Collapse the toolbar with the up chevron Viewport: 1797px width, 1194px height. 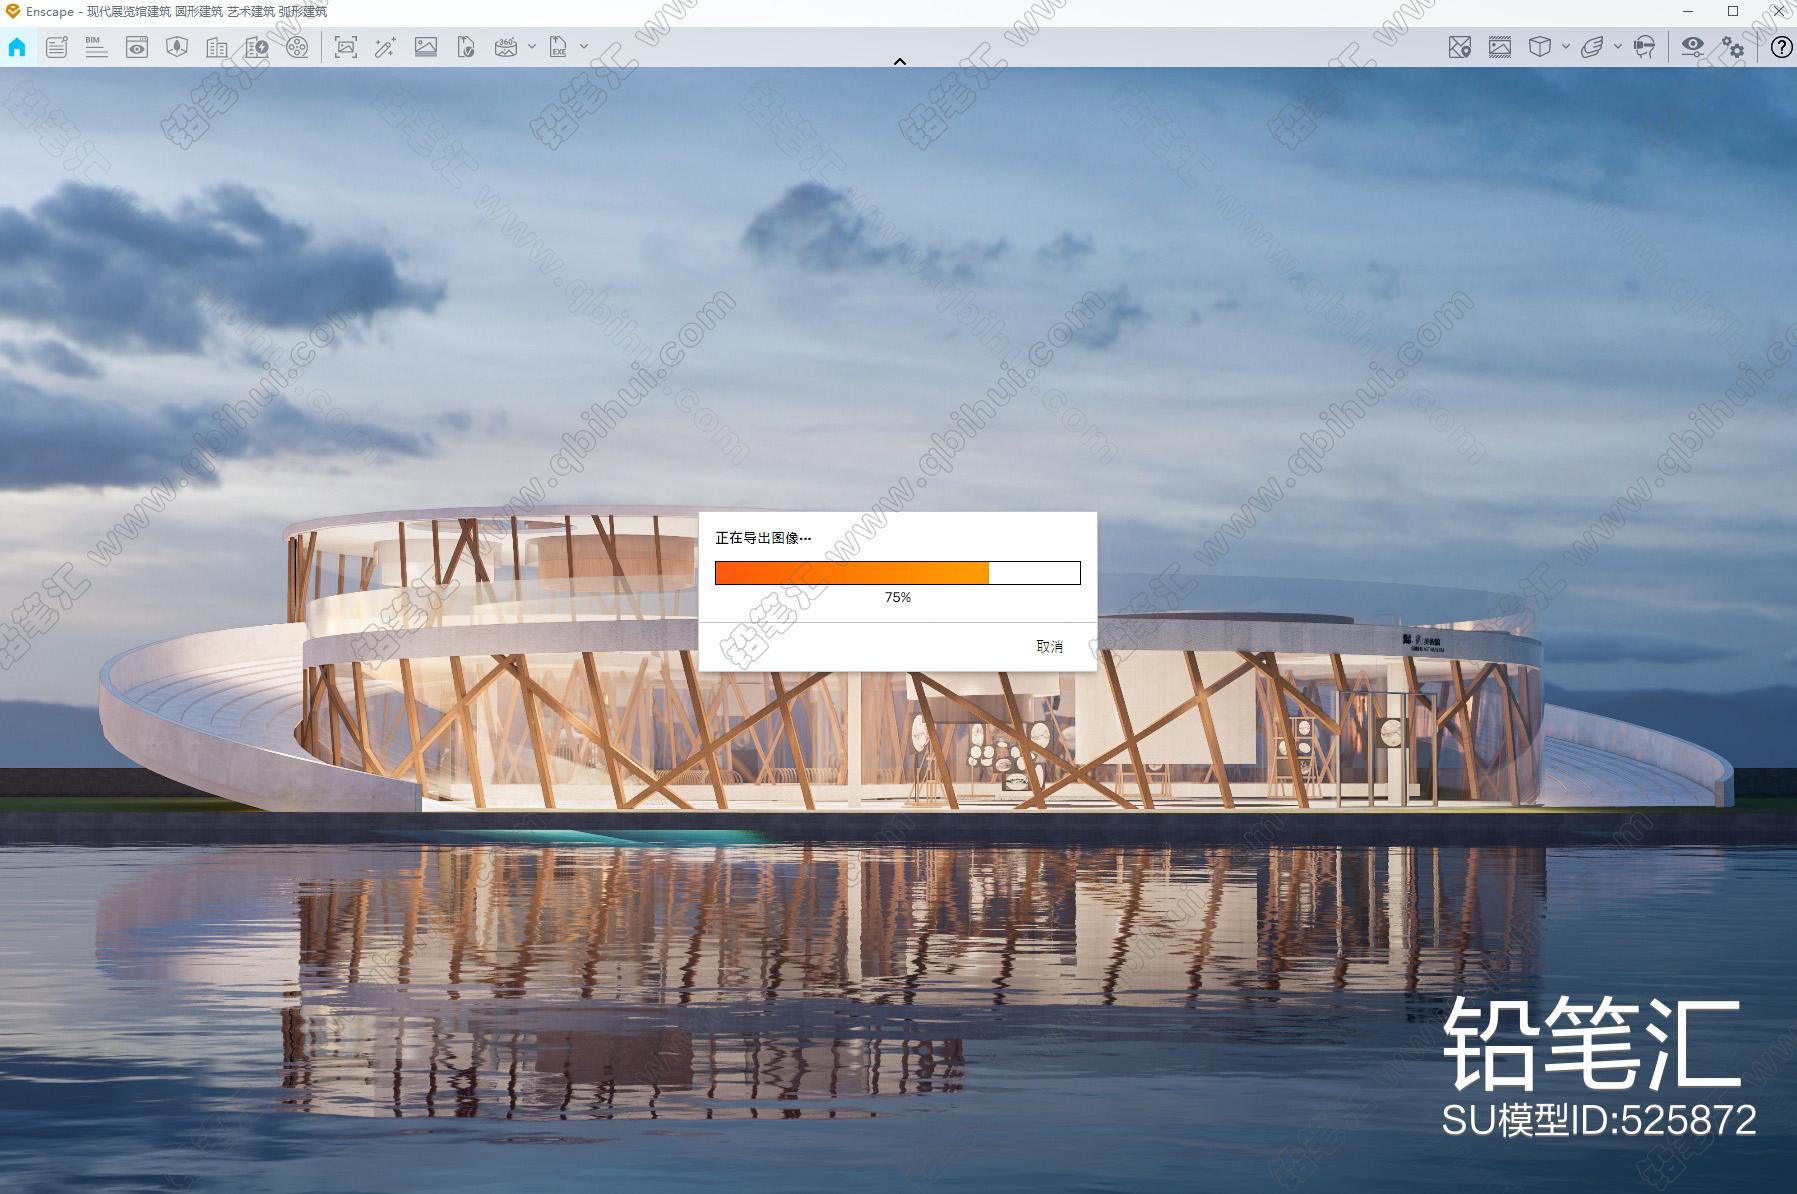pyautogui.click(x=899, y=61)
